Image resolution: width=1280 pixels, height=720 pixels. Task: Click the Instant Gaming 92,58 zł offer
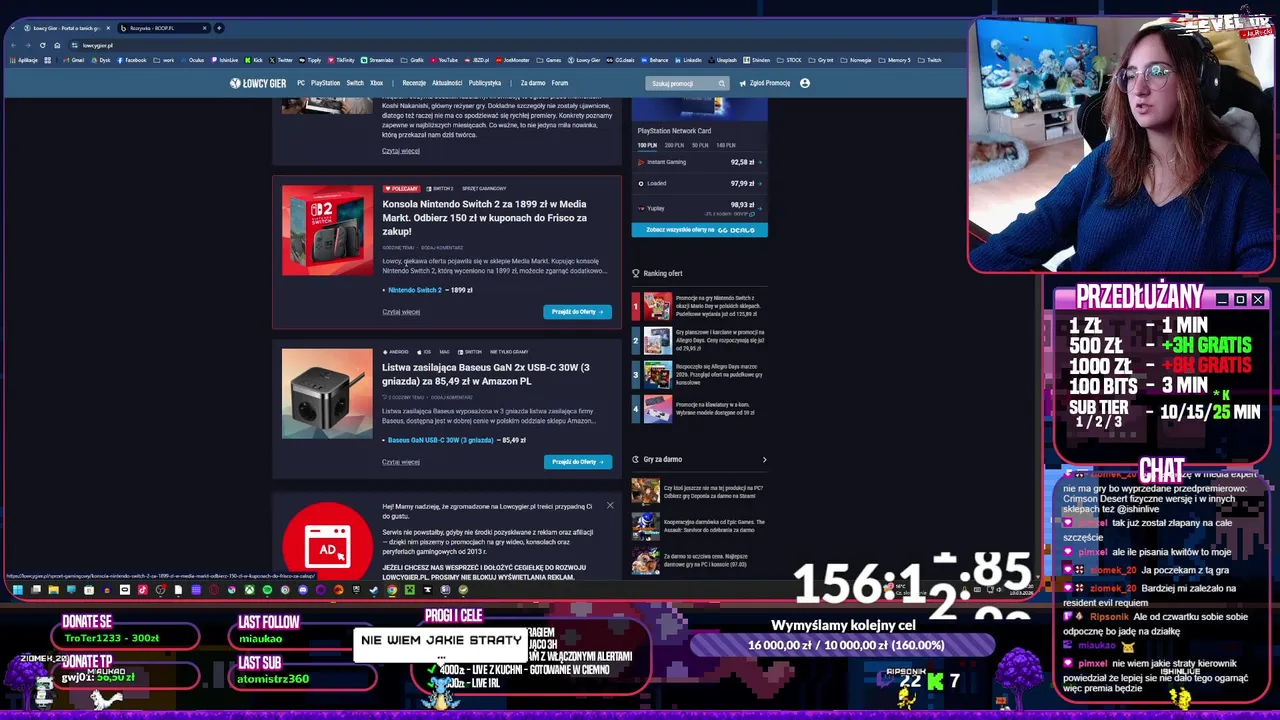[x=700, y=162]
